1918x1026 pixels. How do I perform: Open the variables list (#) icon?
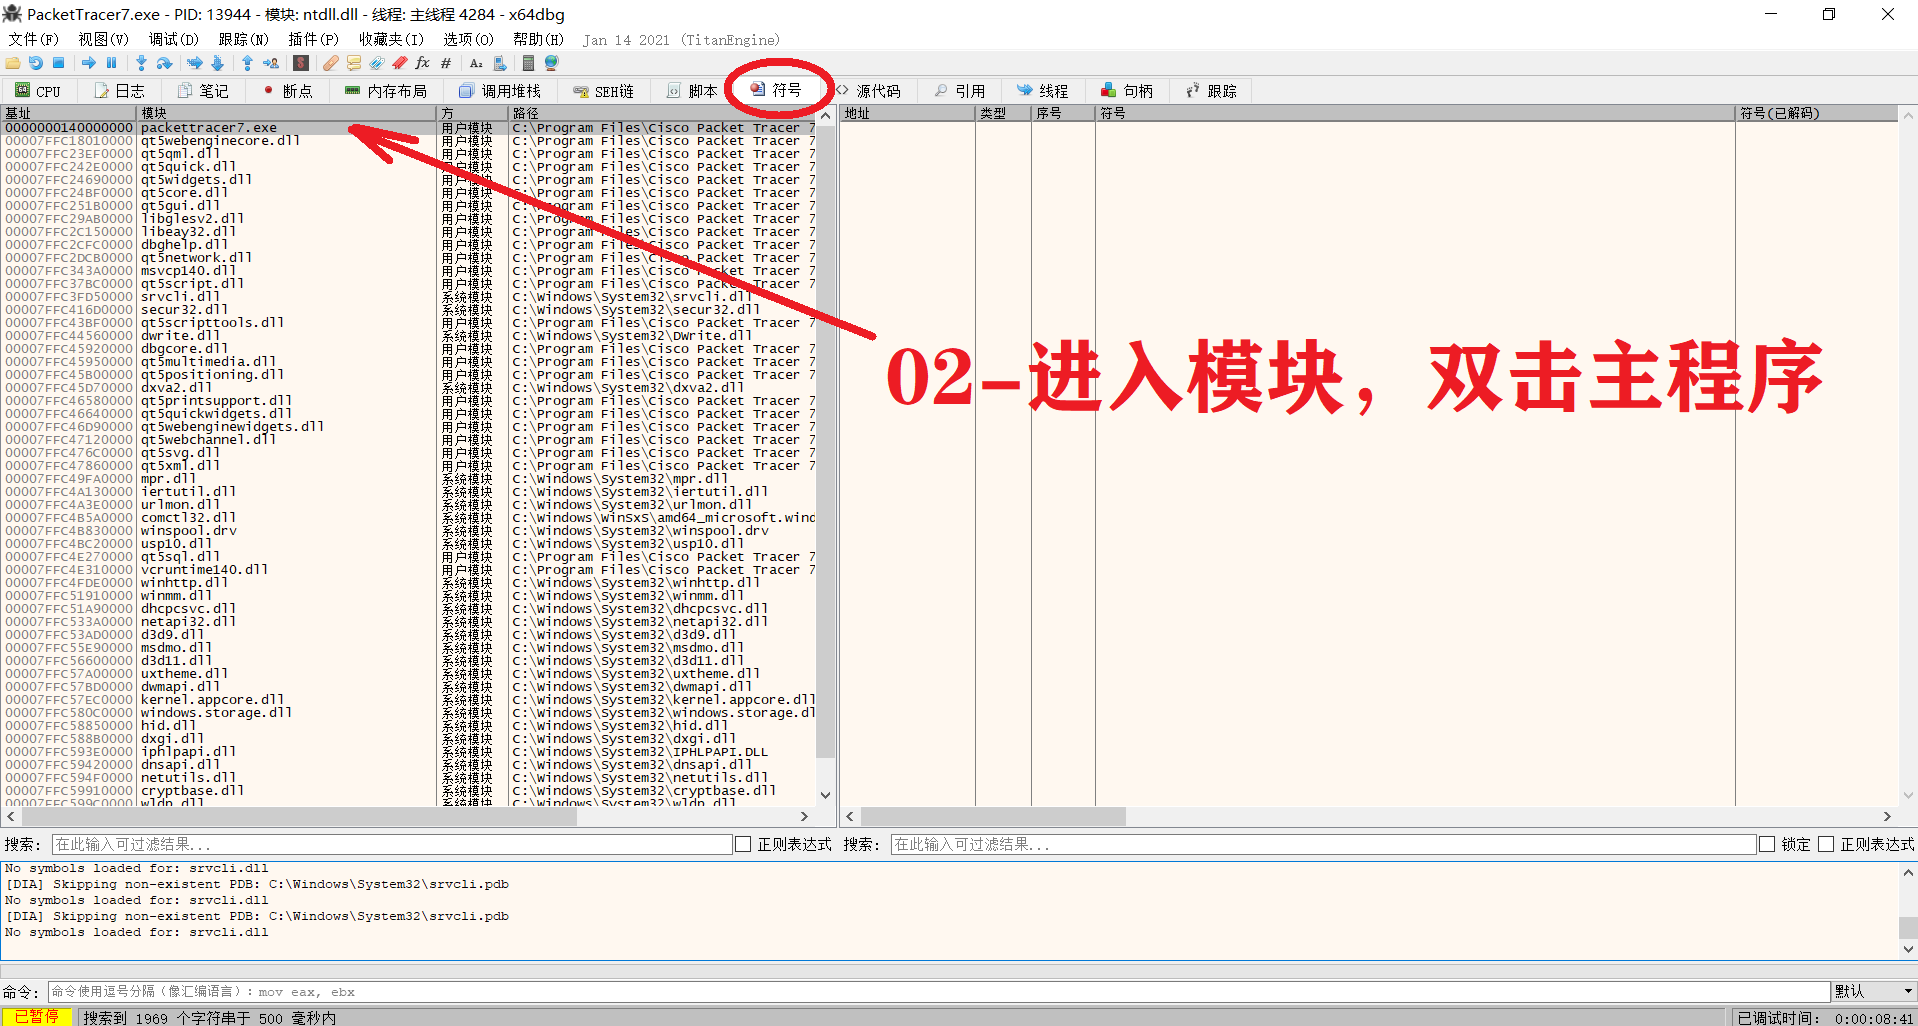point(446,63)
